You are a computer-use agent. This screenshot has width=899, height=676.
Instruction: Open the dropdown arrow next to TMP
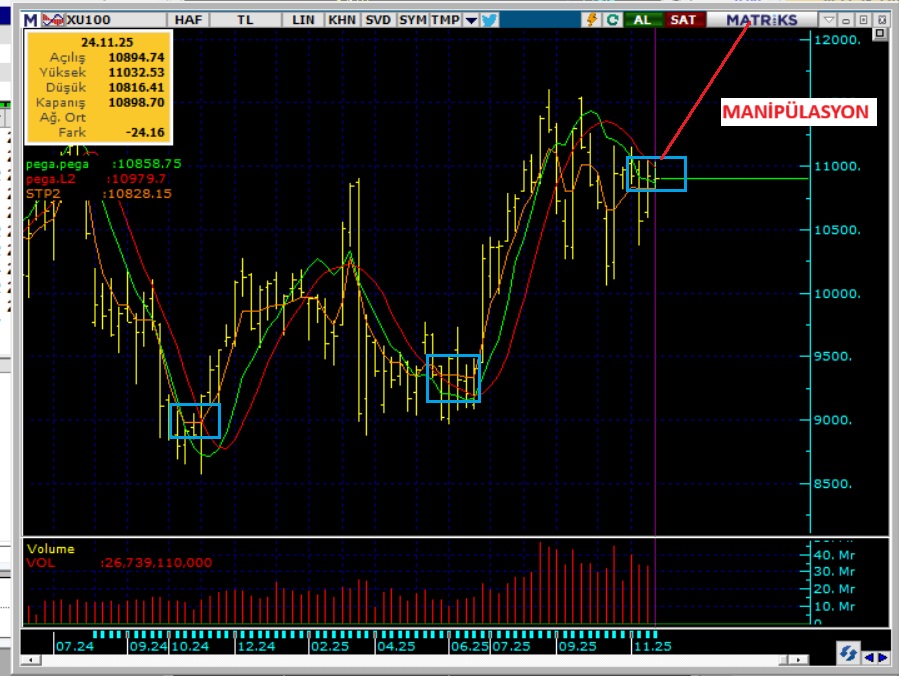(x=471, y=20)
